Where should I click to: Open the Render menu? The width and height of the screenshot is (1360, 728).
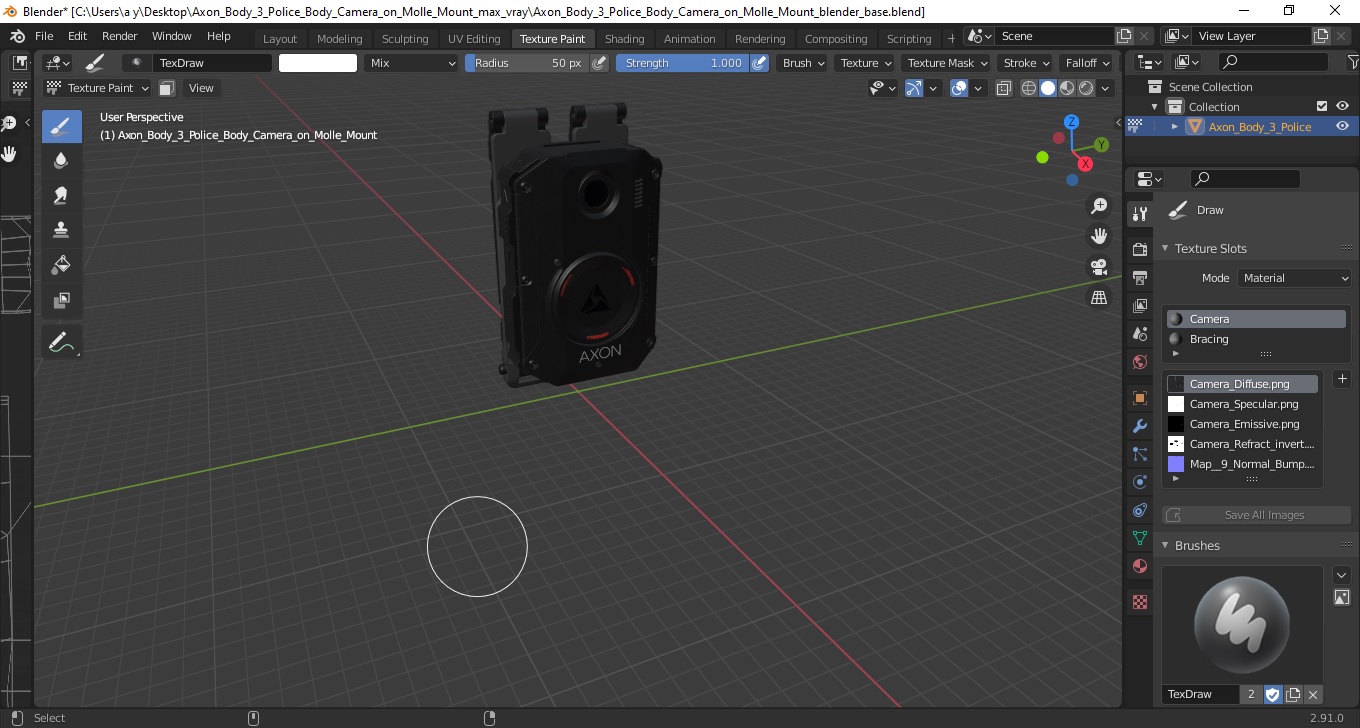click(x=120, y=36)
